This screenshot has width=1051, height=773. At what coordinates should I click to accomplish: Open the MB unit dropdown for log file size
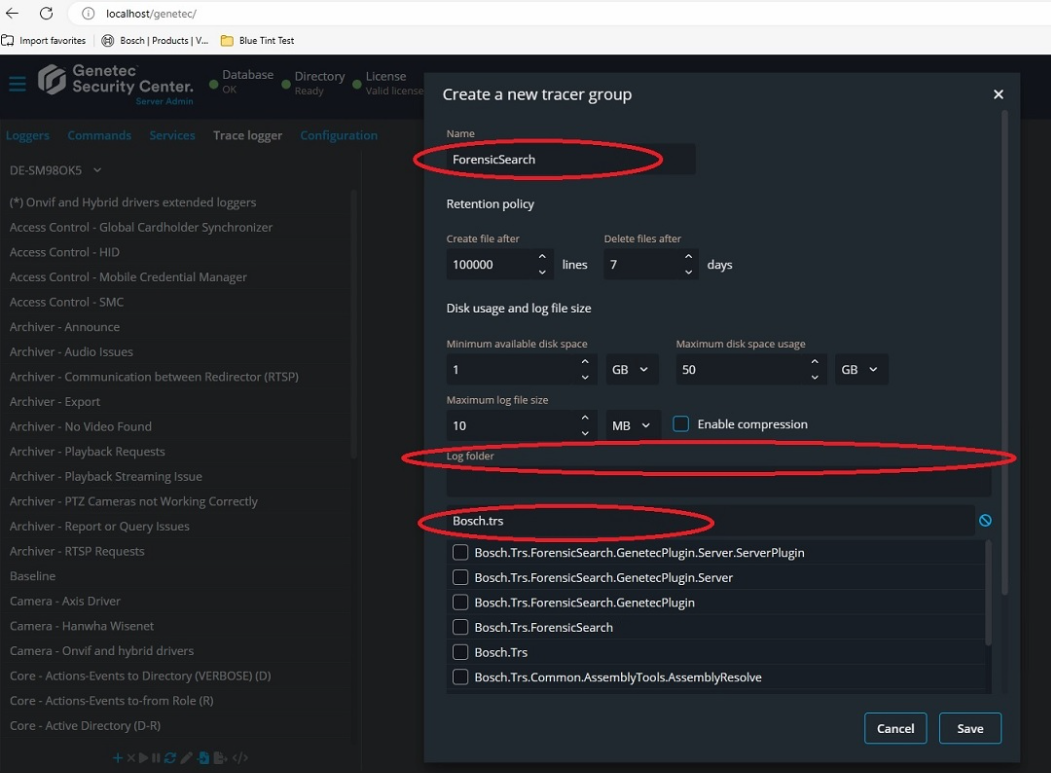[633, 426]
